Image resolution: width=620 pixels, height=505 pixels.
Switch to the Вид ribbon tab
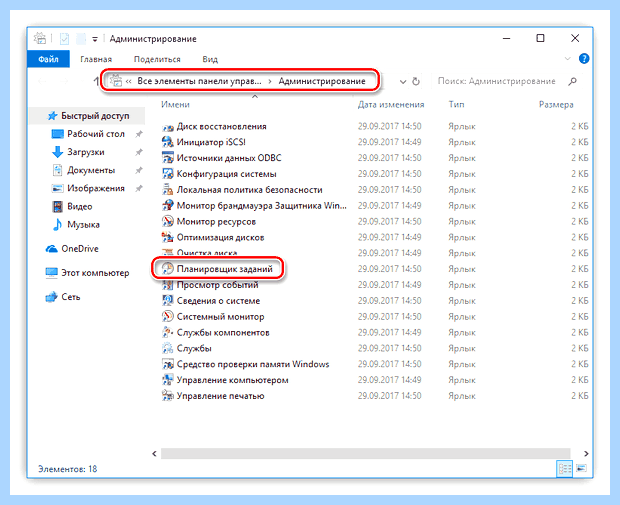[x=210, y=59]
